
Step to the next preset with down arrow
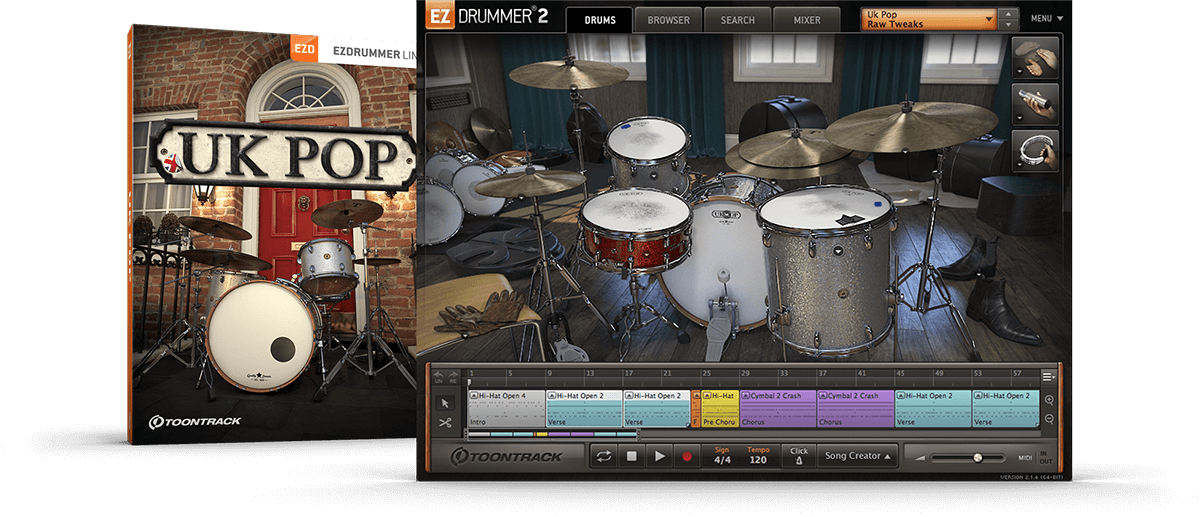(1008, 25)
